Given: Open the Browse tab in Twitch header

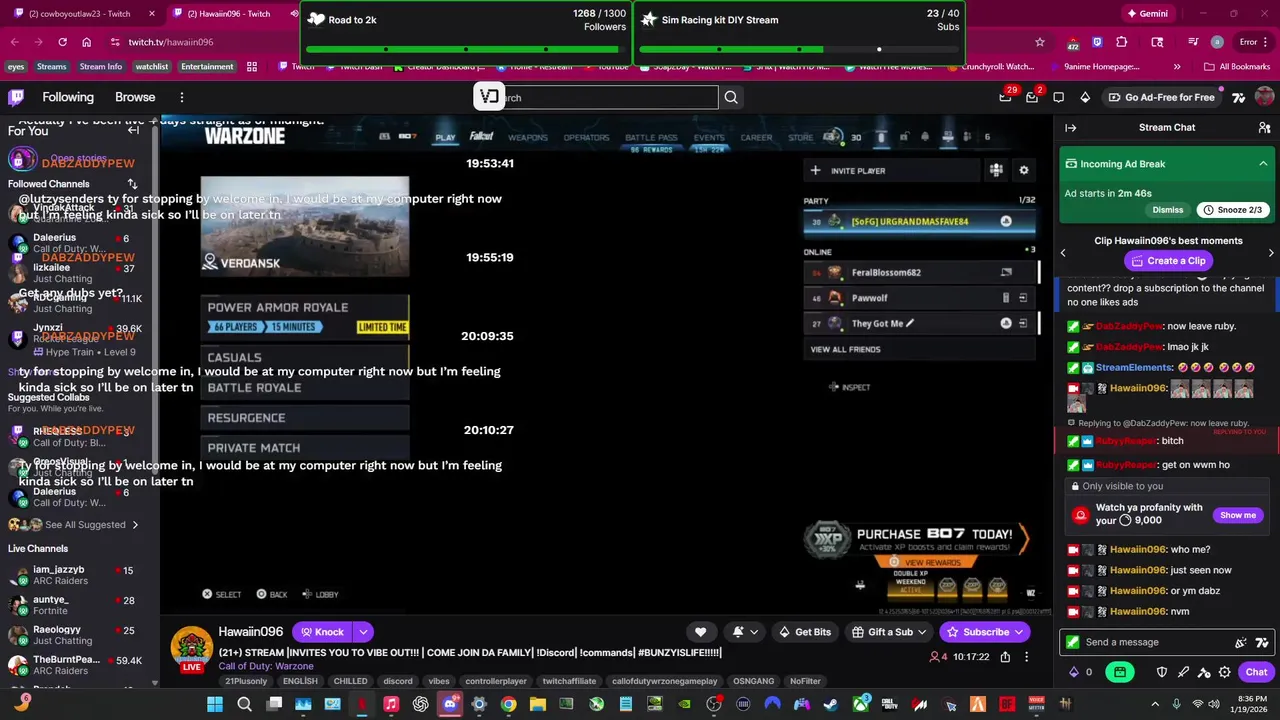Looking at the screenshot, I should click(x=135, y=97).
